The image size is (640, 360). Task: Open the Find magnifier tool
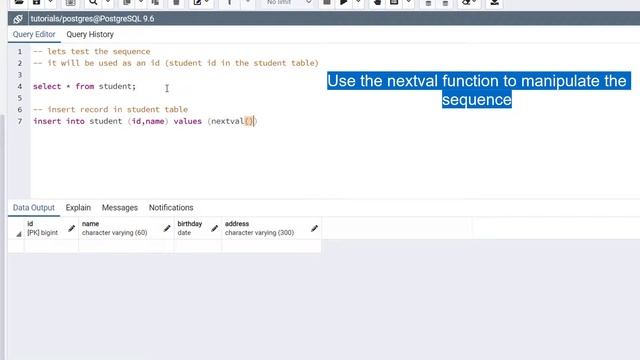click(93, 2)
